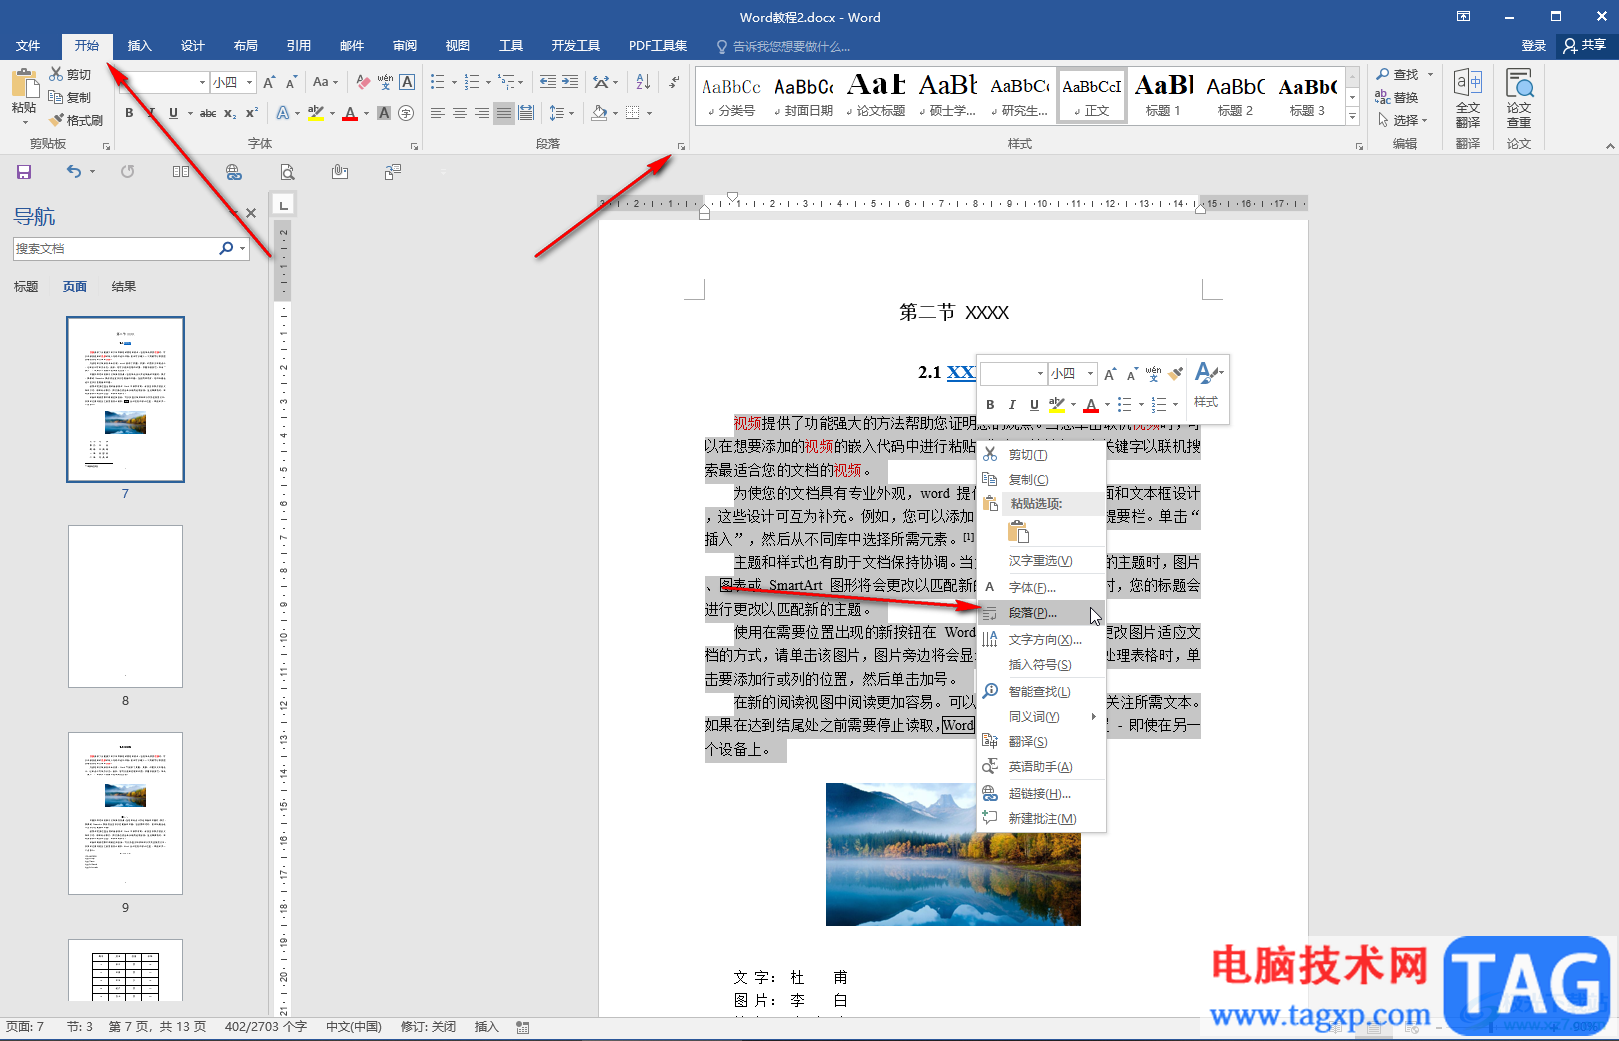Click the Cut (剪切) button in ribbon clipboard
This screenshot has height=1041, width=1619.
(x=70, y=75)
